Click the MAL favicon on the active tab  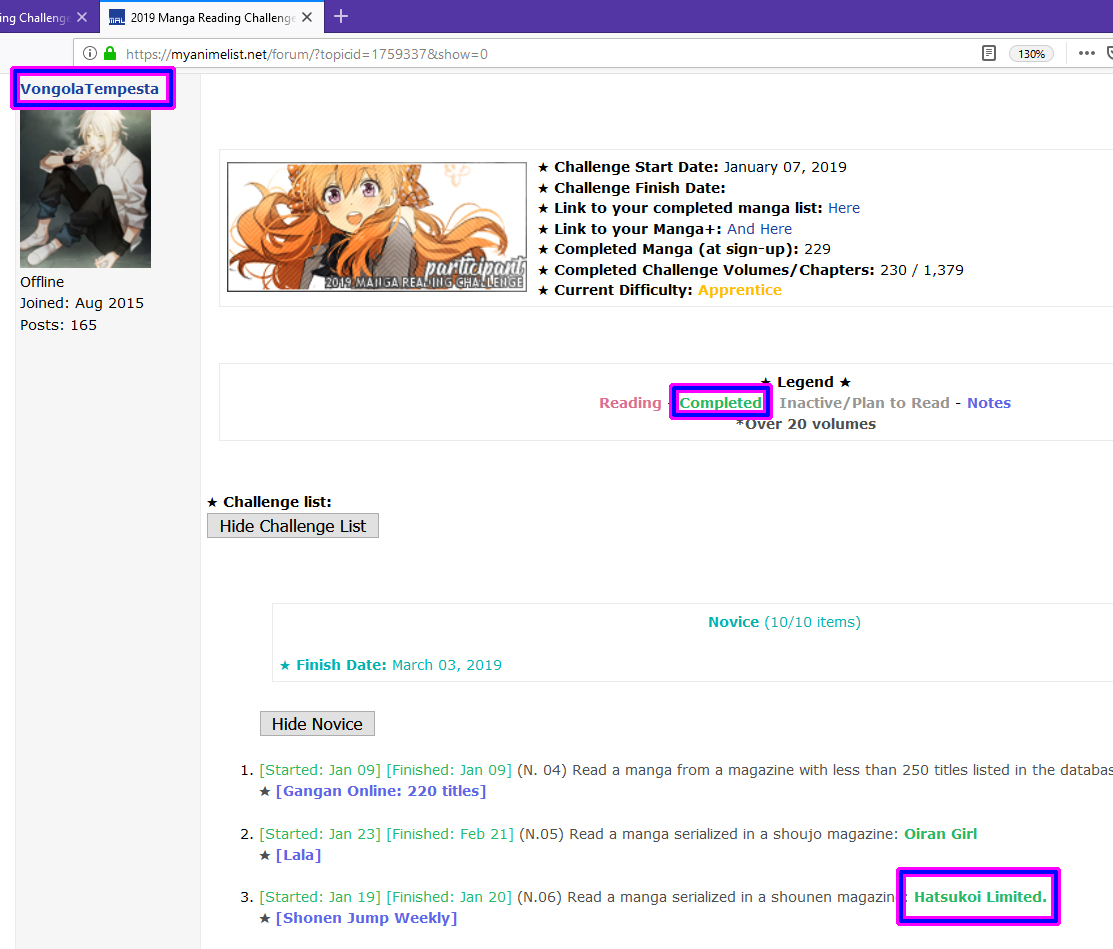click(117, 17)
